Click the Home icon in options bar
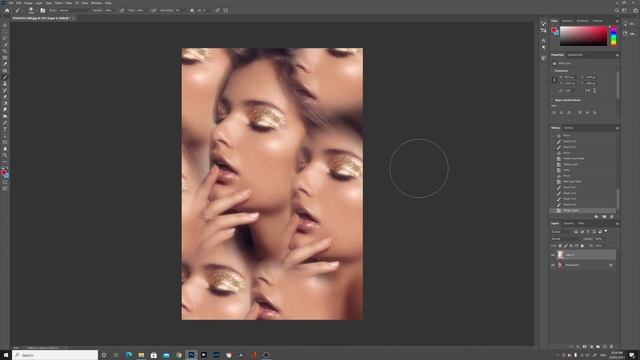 click(7, 11)
